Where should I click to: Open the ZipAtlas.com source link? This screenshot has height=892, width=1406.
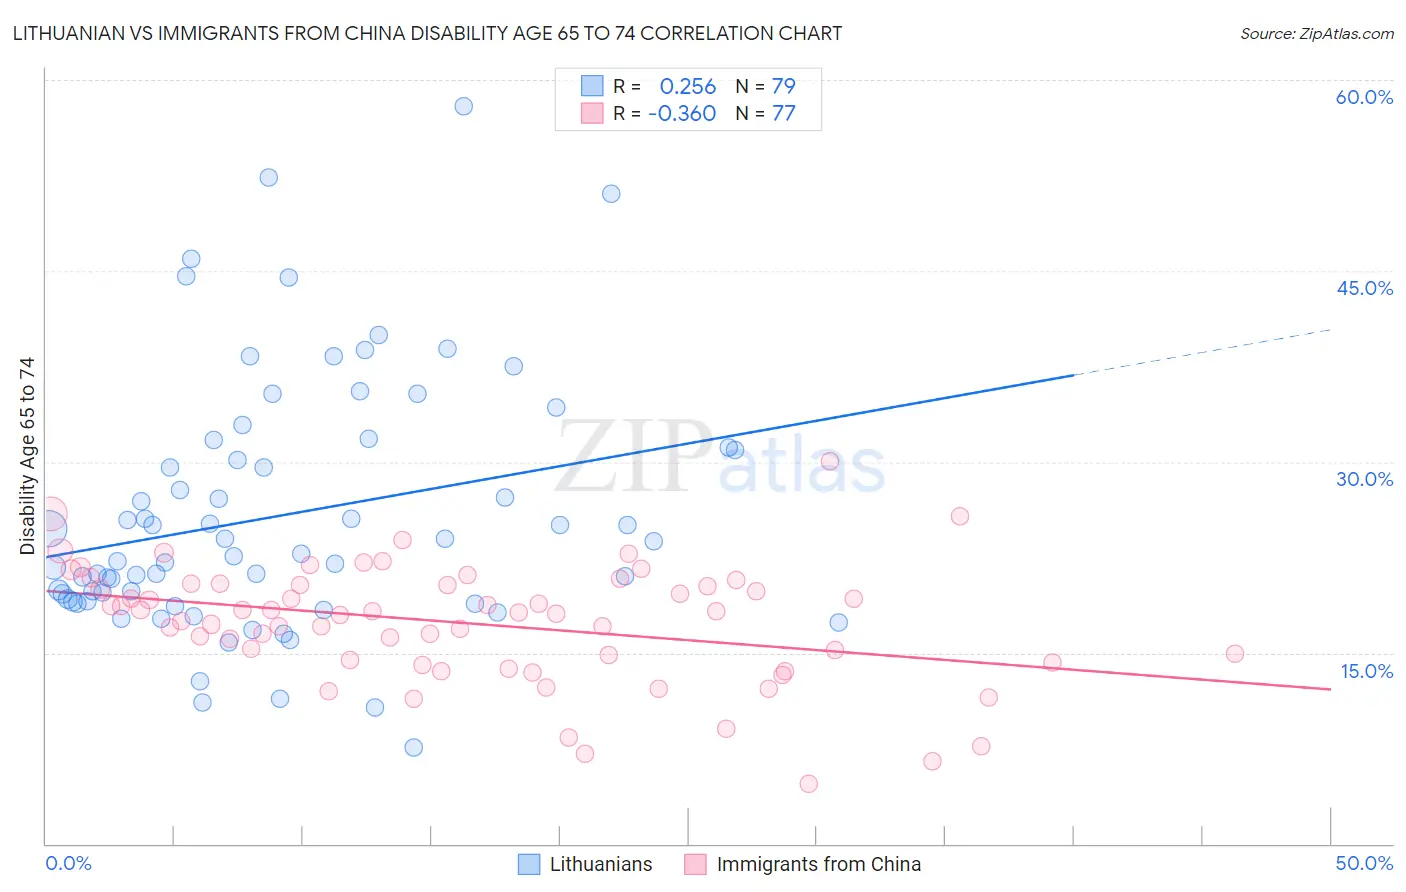tap(1317, 33)
